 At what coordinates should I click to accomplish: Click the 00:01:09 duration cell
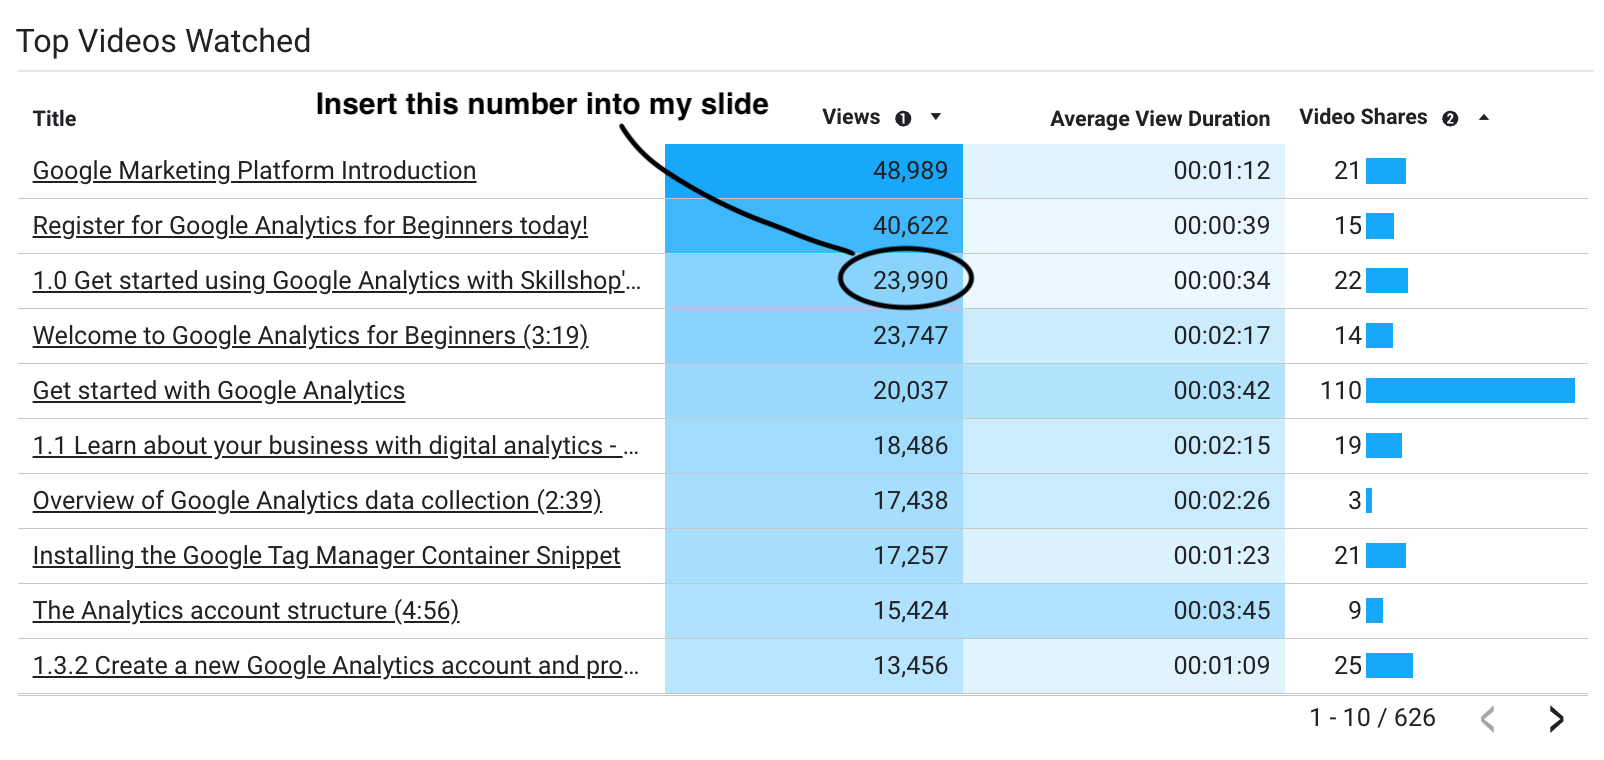1124,666
